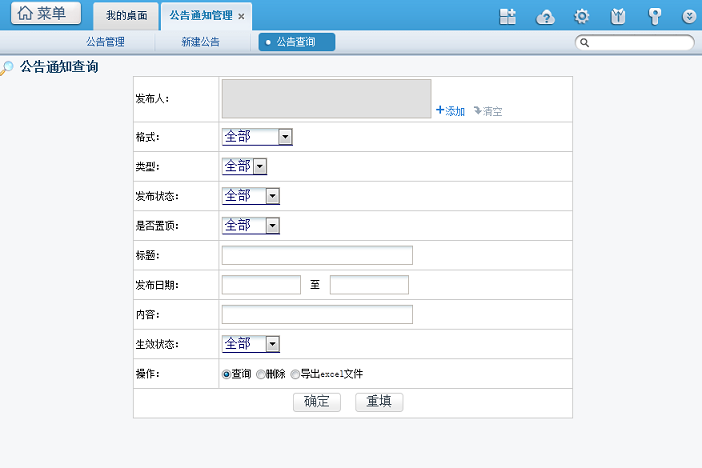Open the 生效状态 dropdown
This screenshot has height=468, width=702.
pos(272,344)
